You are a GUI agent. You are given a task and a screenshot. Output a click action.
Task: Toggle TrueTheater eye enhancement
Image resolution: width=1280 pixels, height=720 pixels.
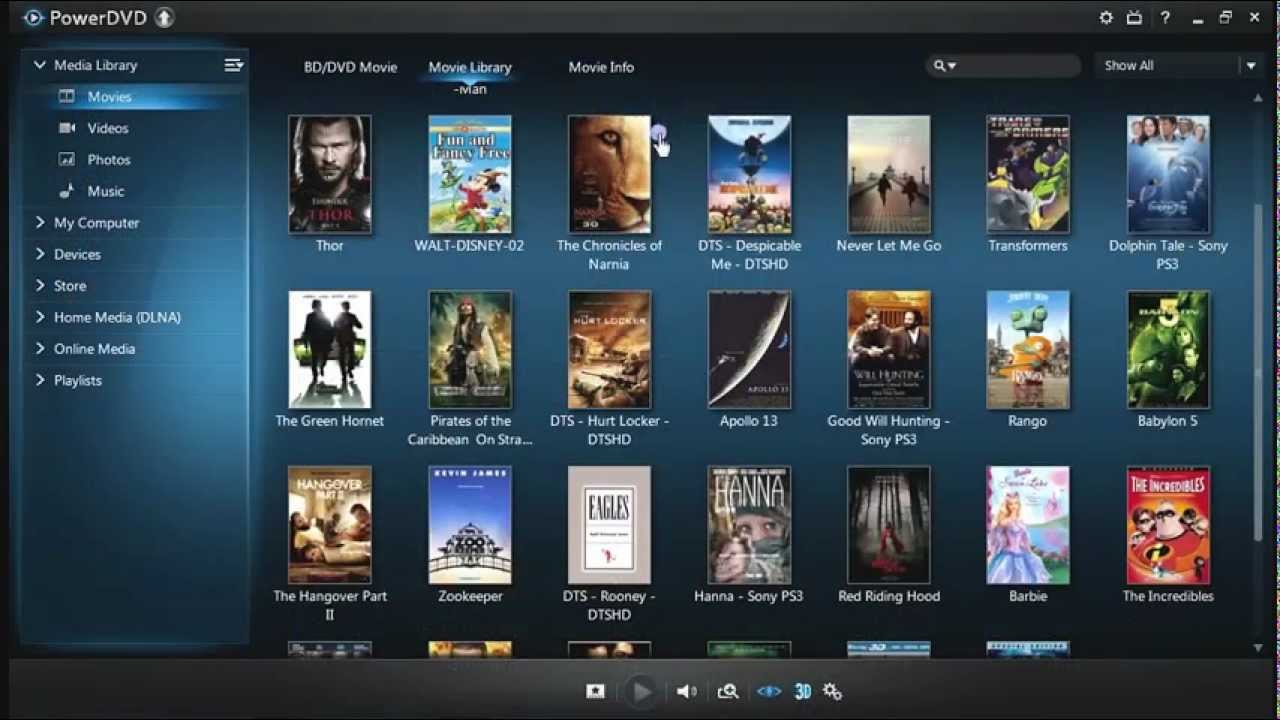pyautogui.click(x=769, y=691)
